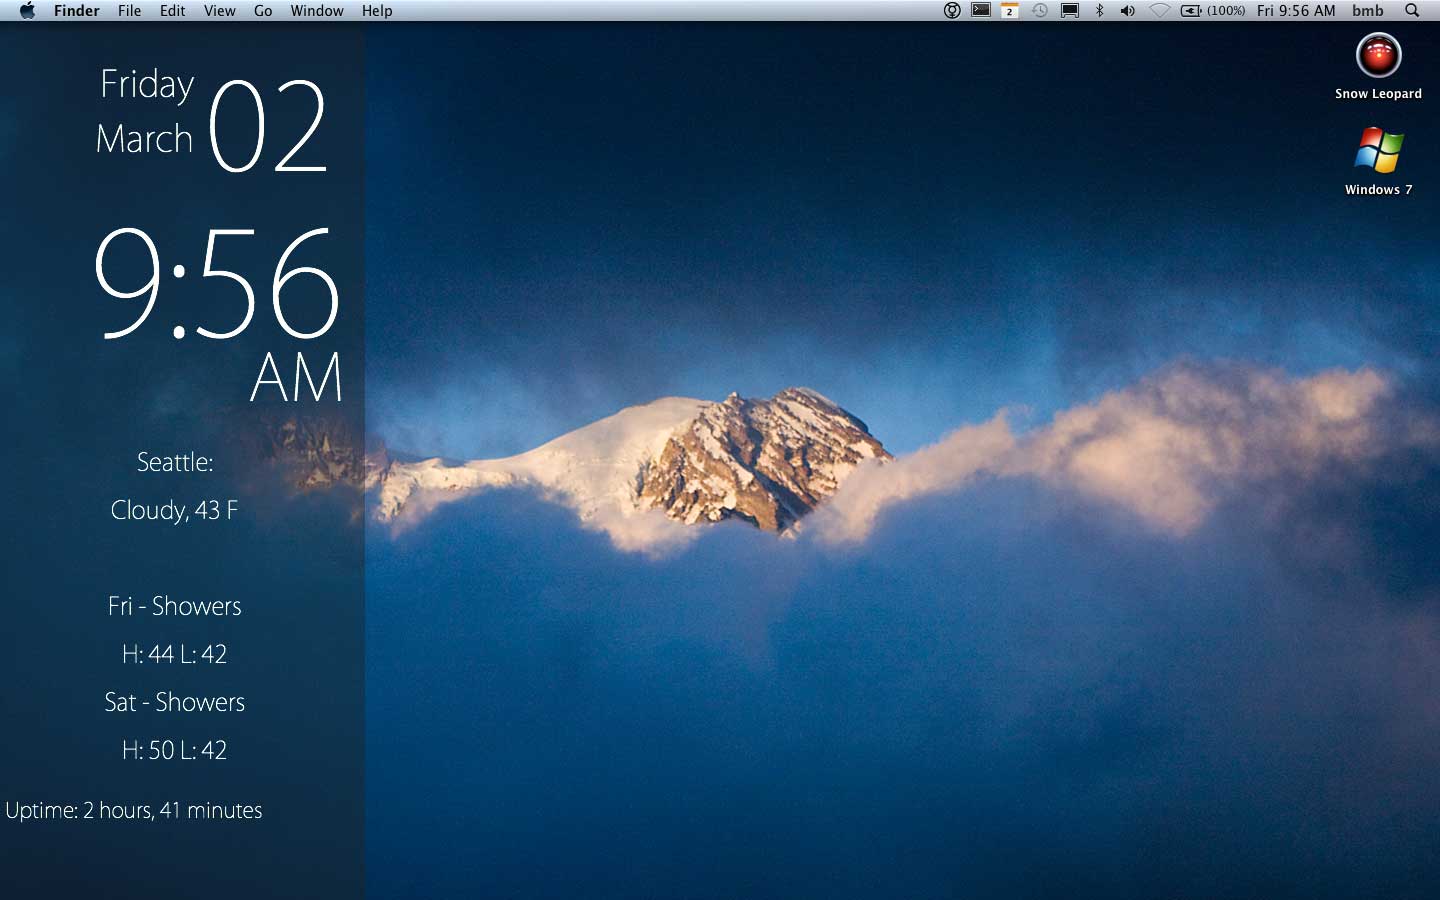
Task: Open Spotlight search magnifying glass
Action: (x=1412, y=10)
